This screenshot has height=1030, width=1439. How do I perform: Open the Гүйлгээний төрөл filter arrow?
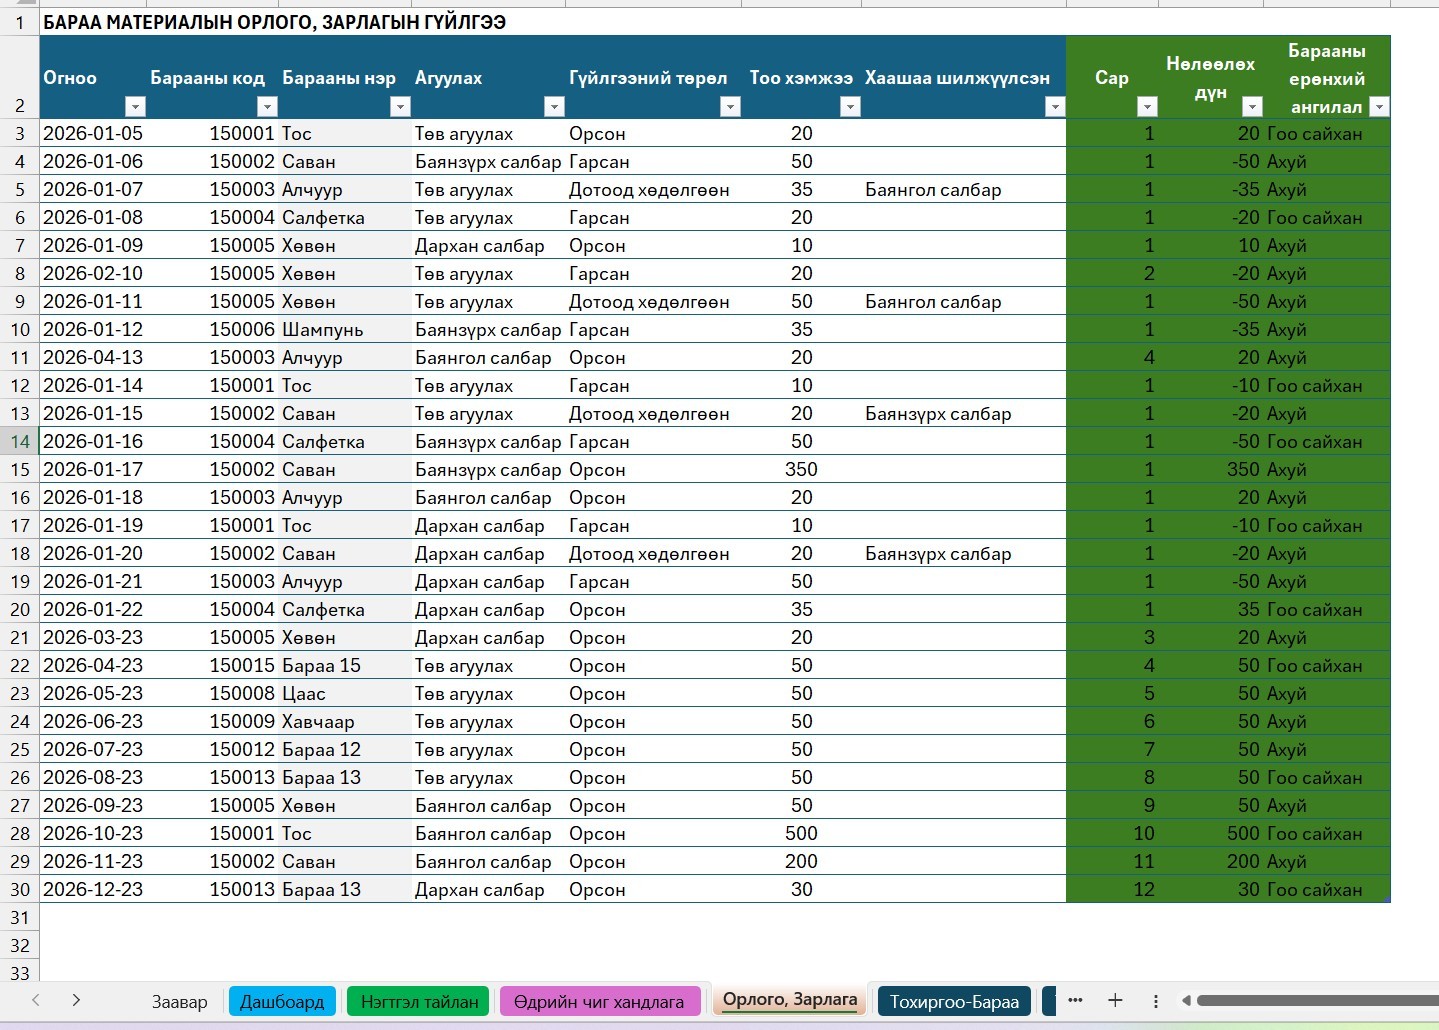coord(730,107)
